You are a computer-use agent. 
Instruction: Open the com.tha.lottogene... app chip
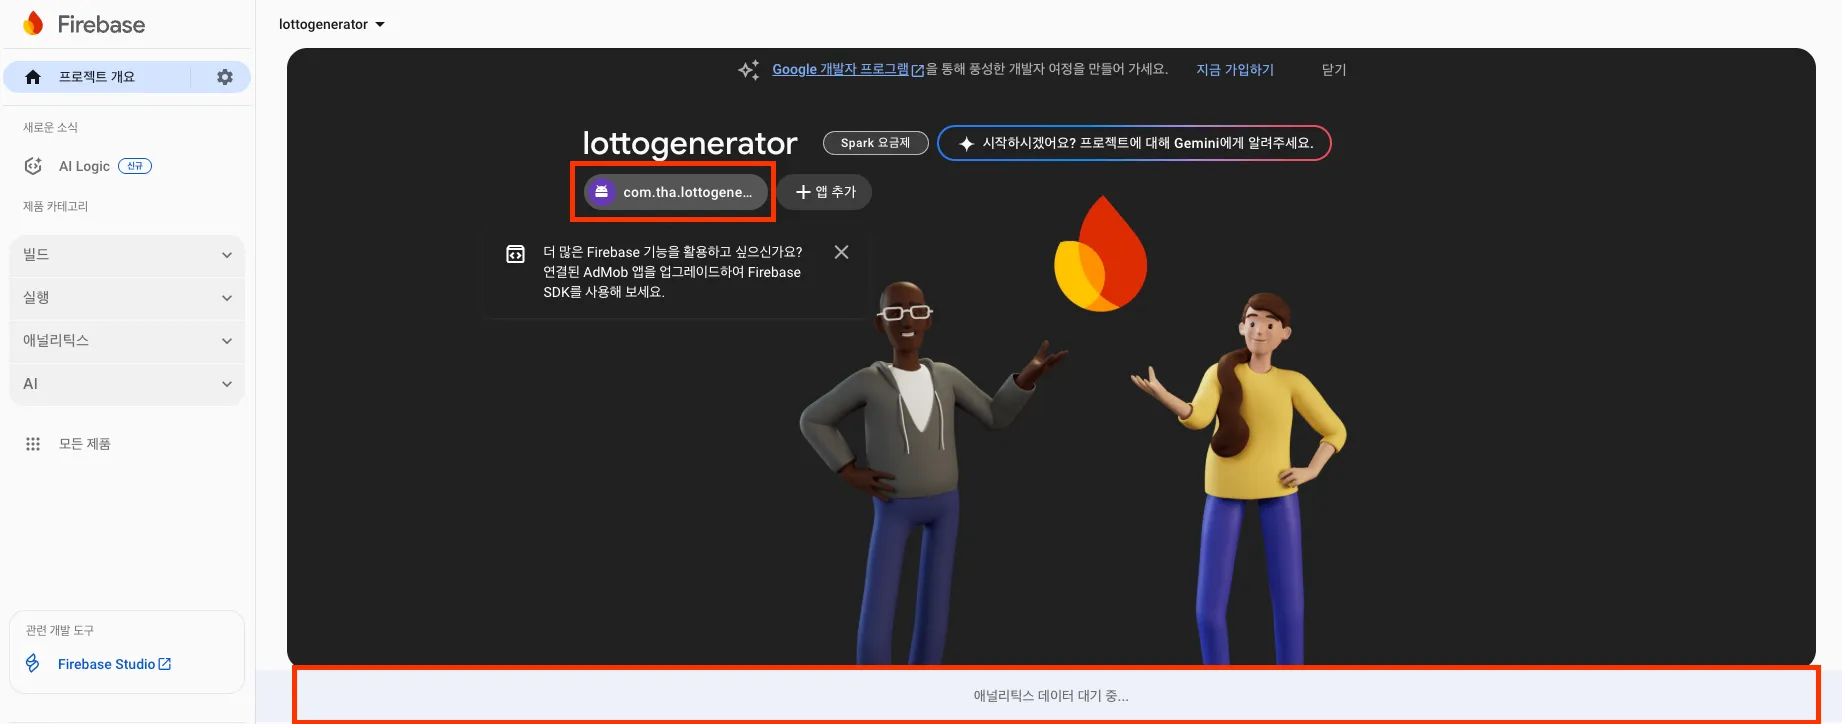(675, 192)
